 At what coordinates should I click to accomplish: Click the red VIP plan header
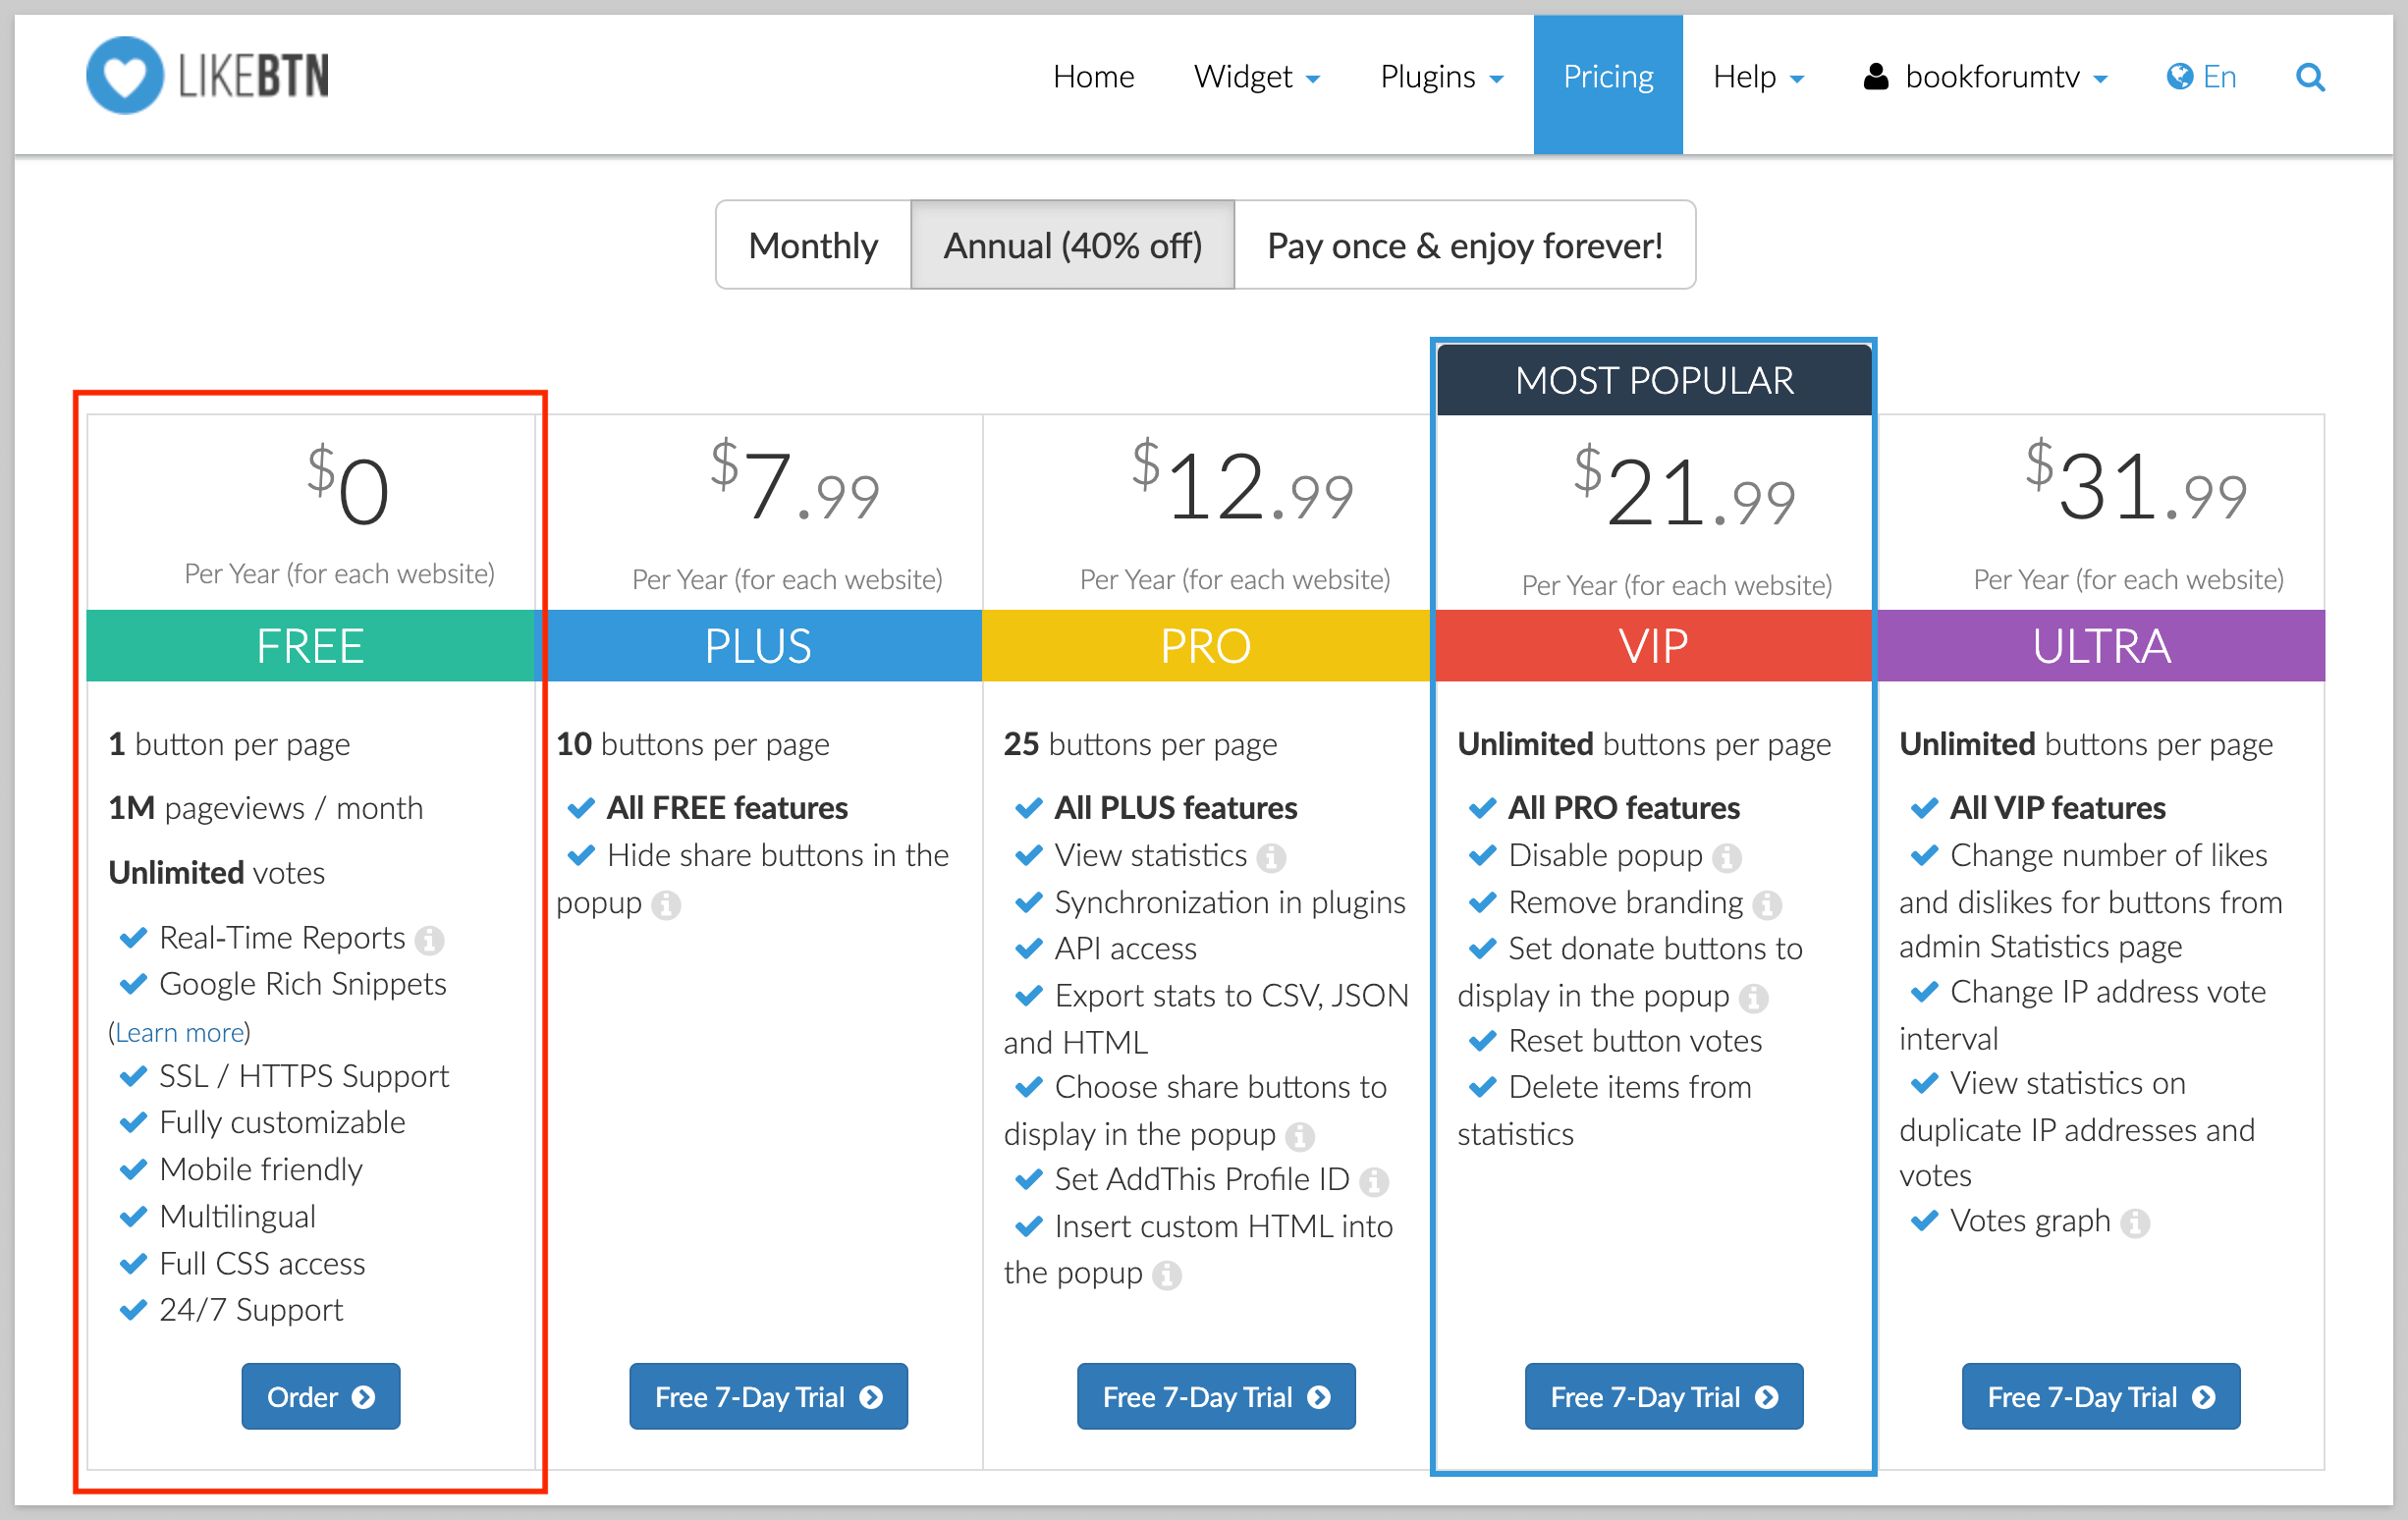pyautogui.click(x=1653, y=646)
